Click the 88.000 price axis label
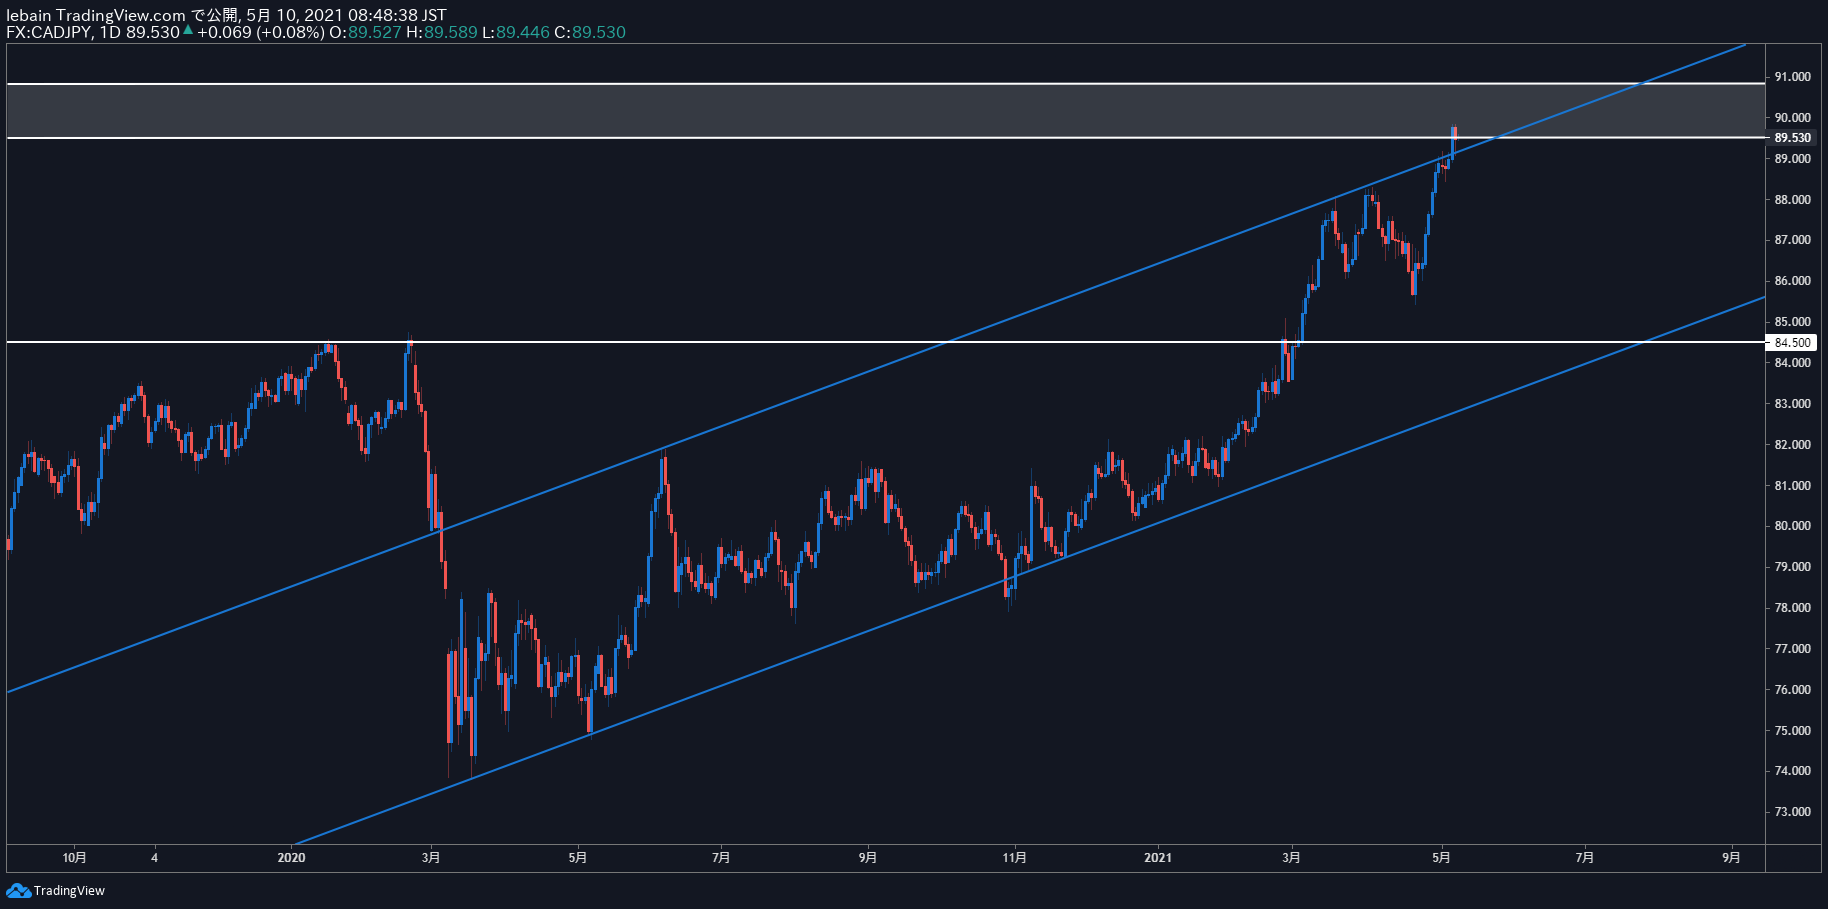Screen dimensions: 1828x909 pyautogui.click(x=1792, y=200)
